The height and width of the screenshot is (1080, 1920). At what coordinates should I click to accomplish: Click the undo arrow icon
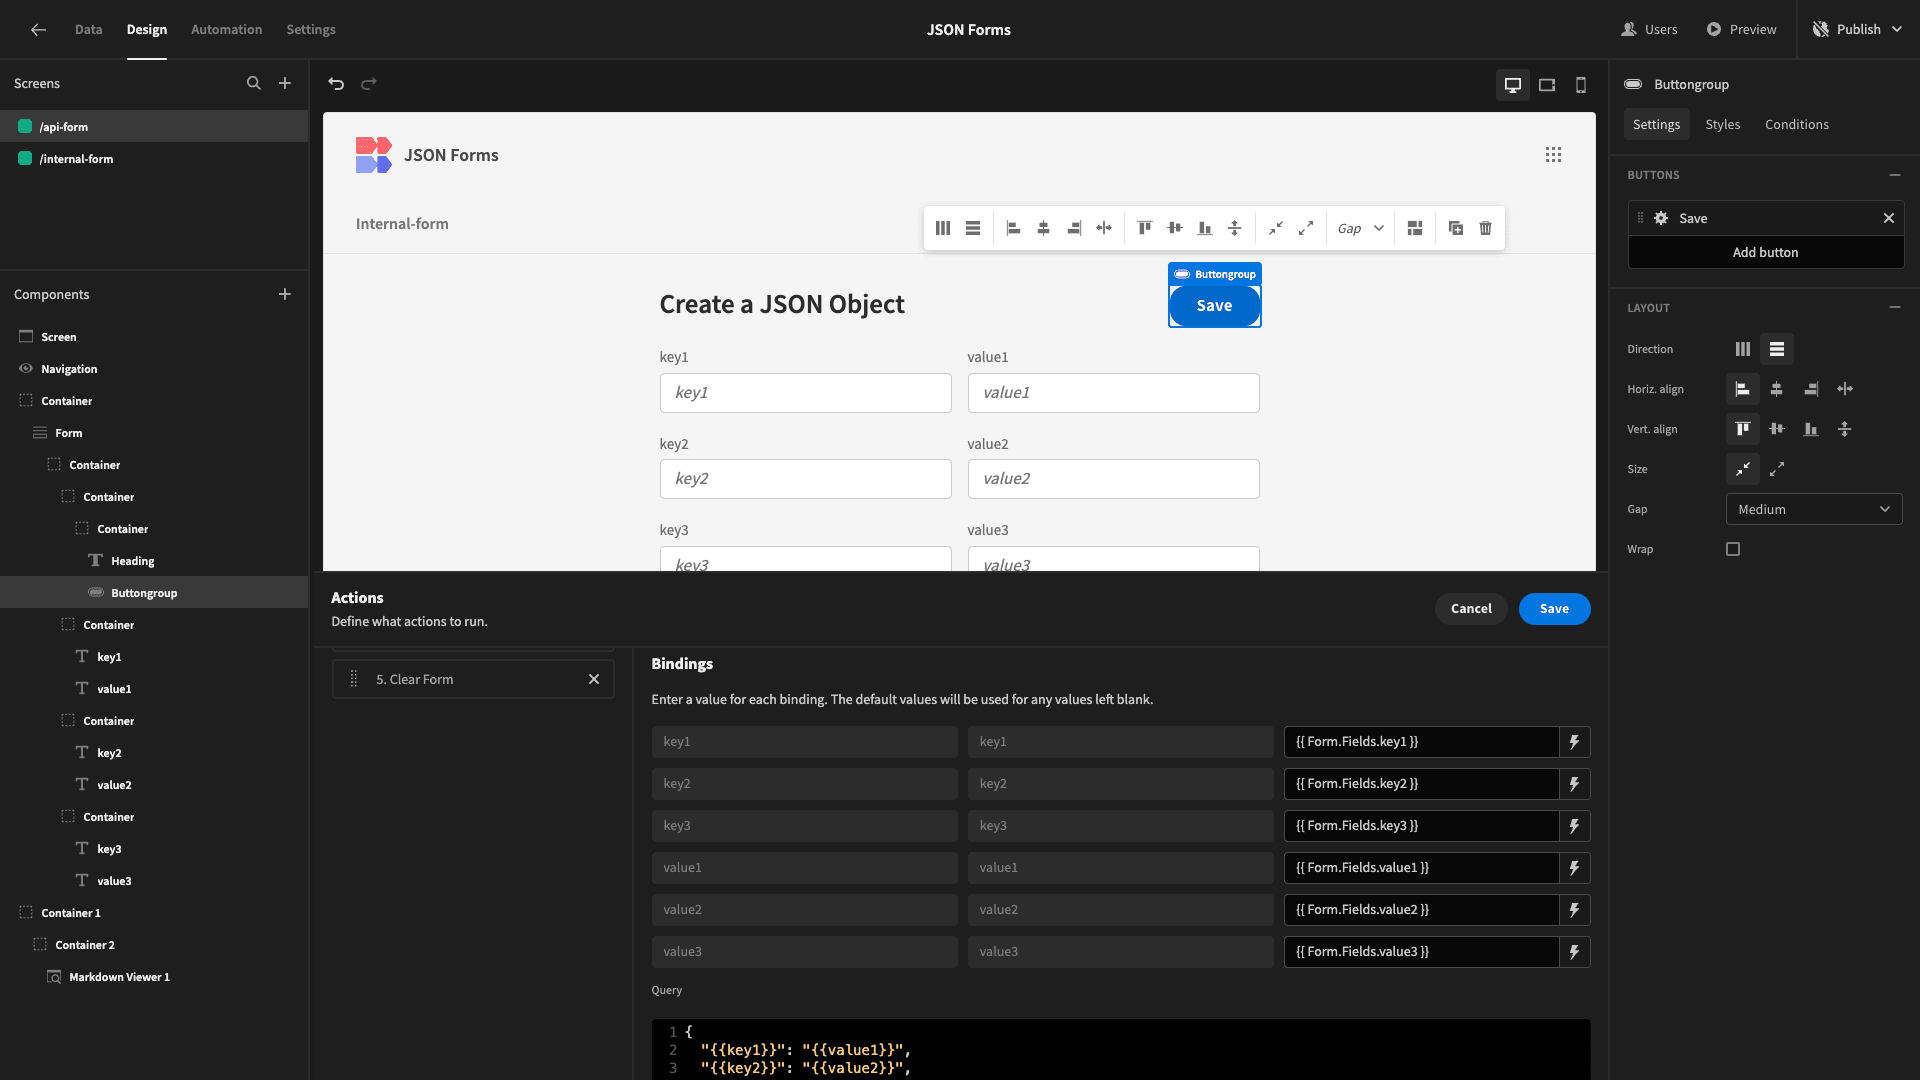336,84
